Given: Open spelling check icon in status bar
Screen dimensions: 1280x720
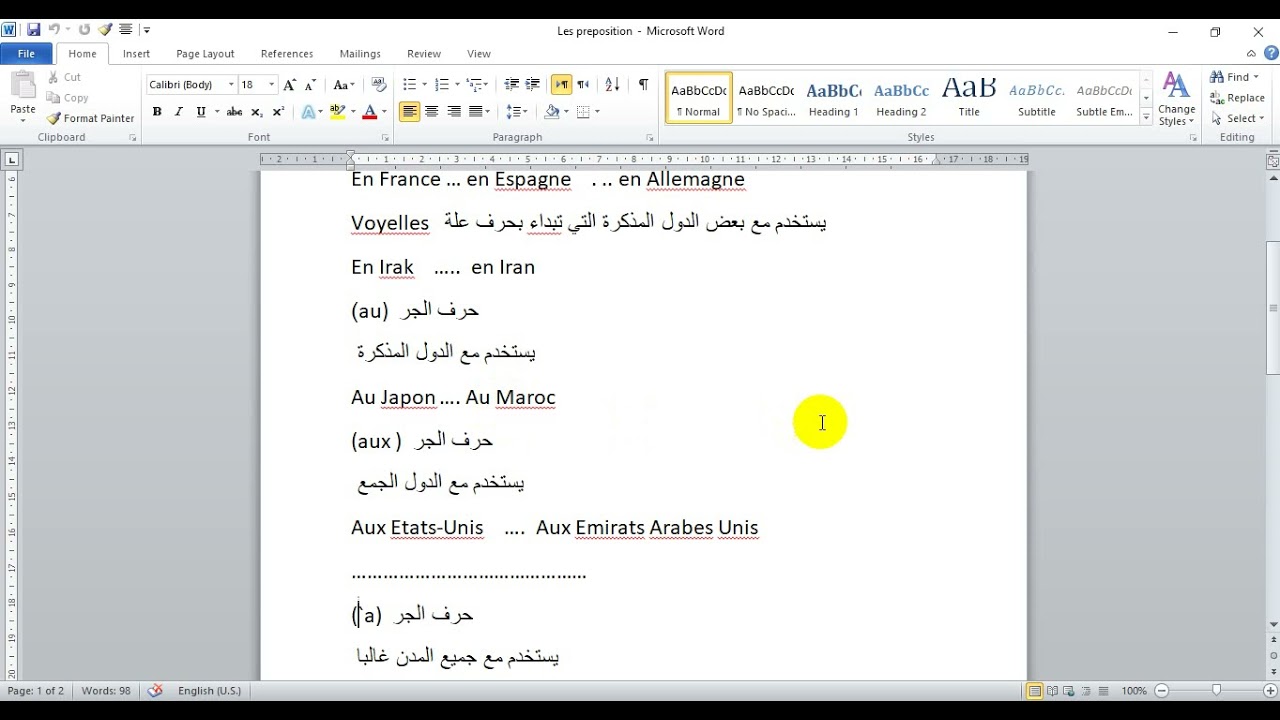Looking at the screenshot, I should click(155, 691).
